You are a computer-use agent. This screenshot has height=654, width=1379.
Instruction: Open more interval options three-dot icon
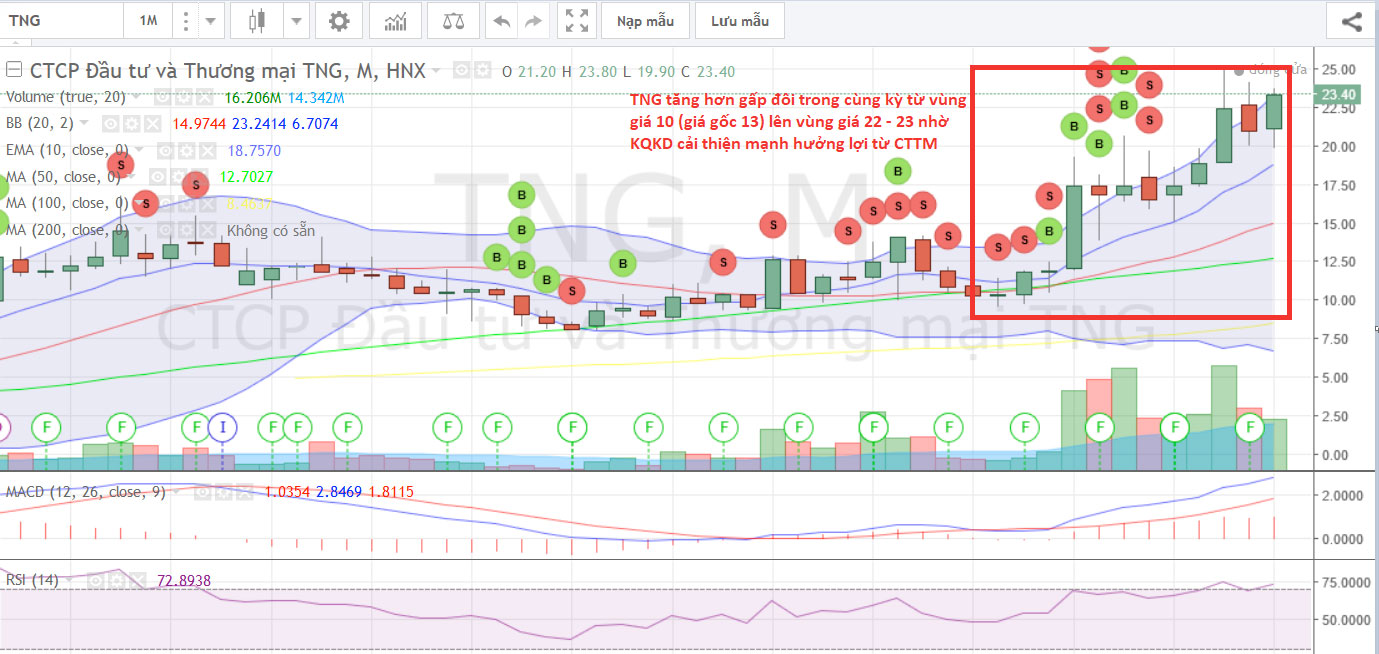tap(184, 20)
